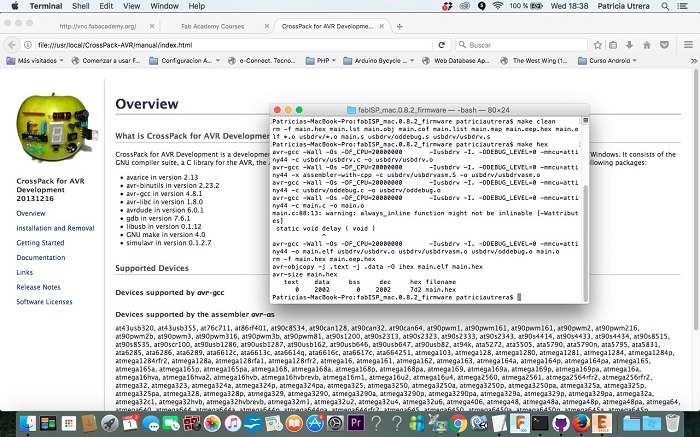This screenshot has width=700, height=437.
Task: Open iBooks from the Dock
Action: coord(294,422)
